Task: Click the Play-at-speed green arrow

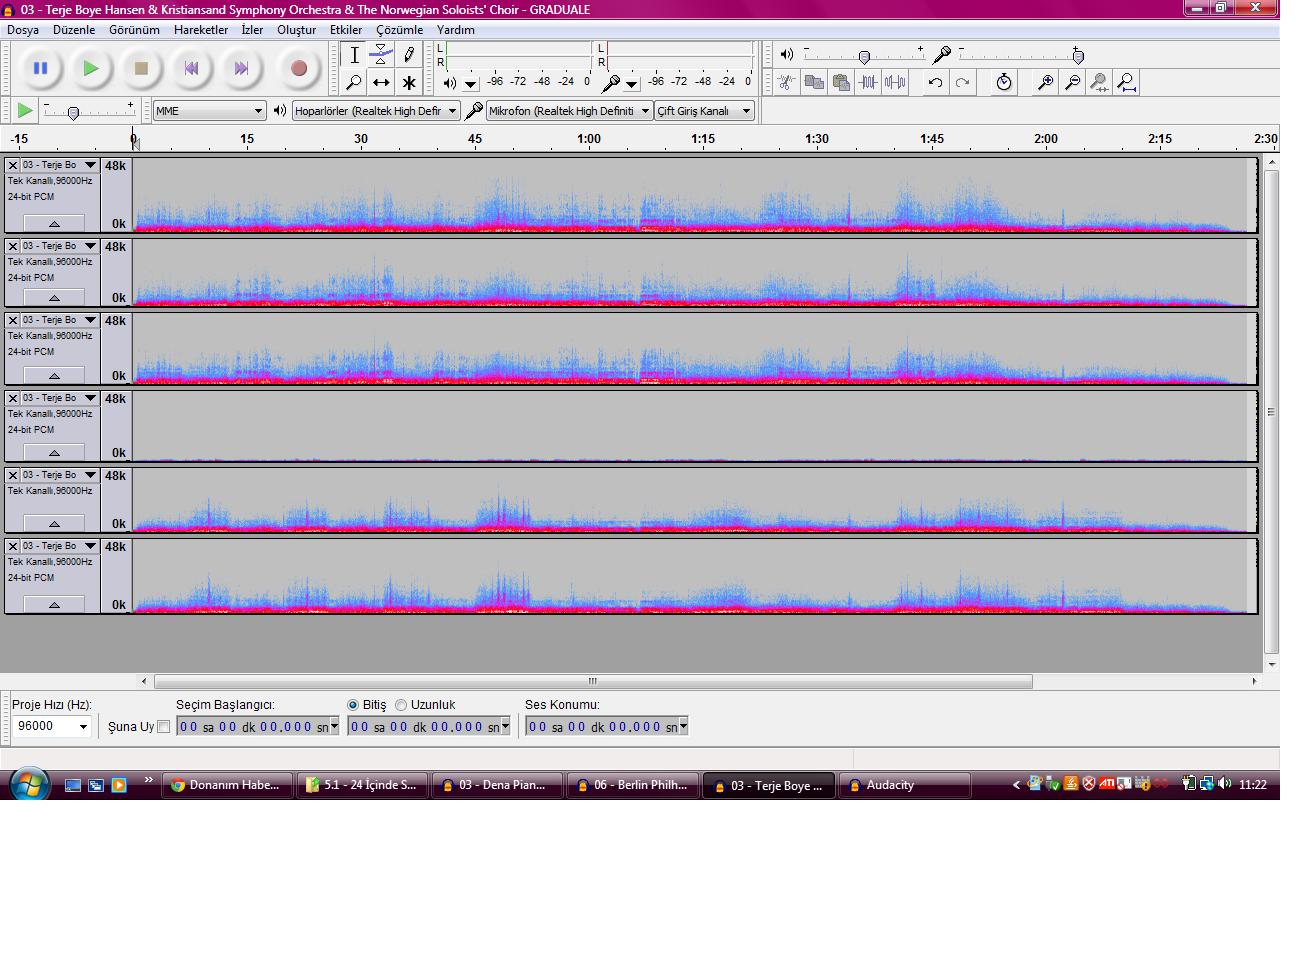Action: pyautogui.click(x=25, y=110)
